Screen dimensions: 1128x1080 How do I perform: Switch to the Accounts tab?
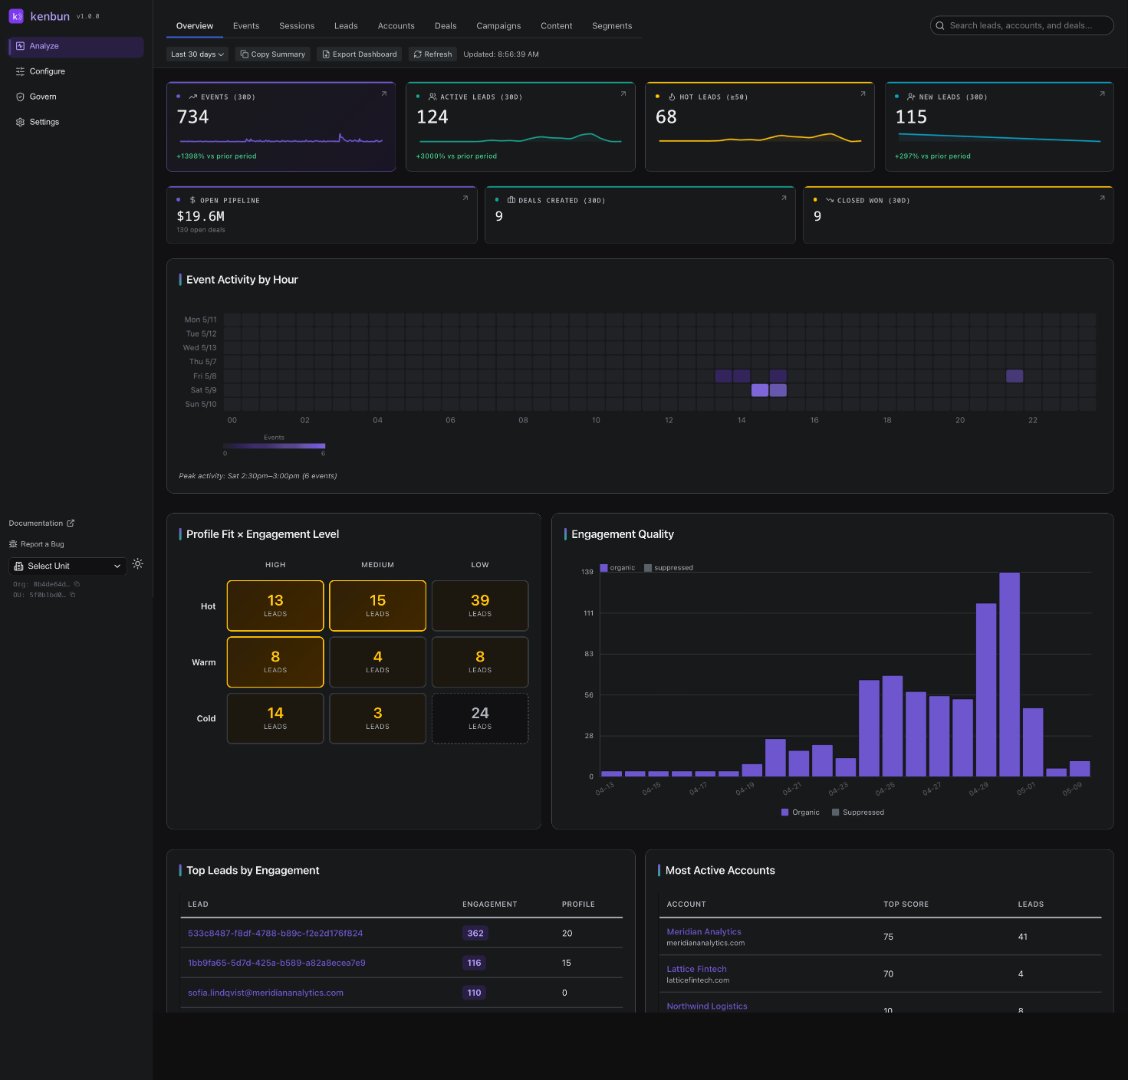point(396,26)
